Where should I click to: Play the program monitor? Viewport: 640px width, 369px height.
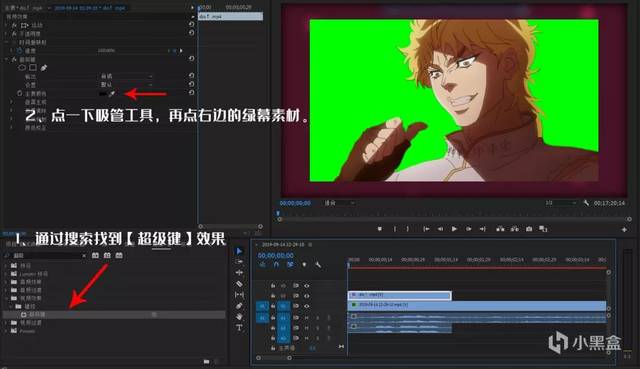pyautogui.click(x=454, y=229)
